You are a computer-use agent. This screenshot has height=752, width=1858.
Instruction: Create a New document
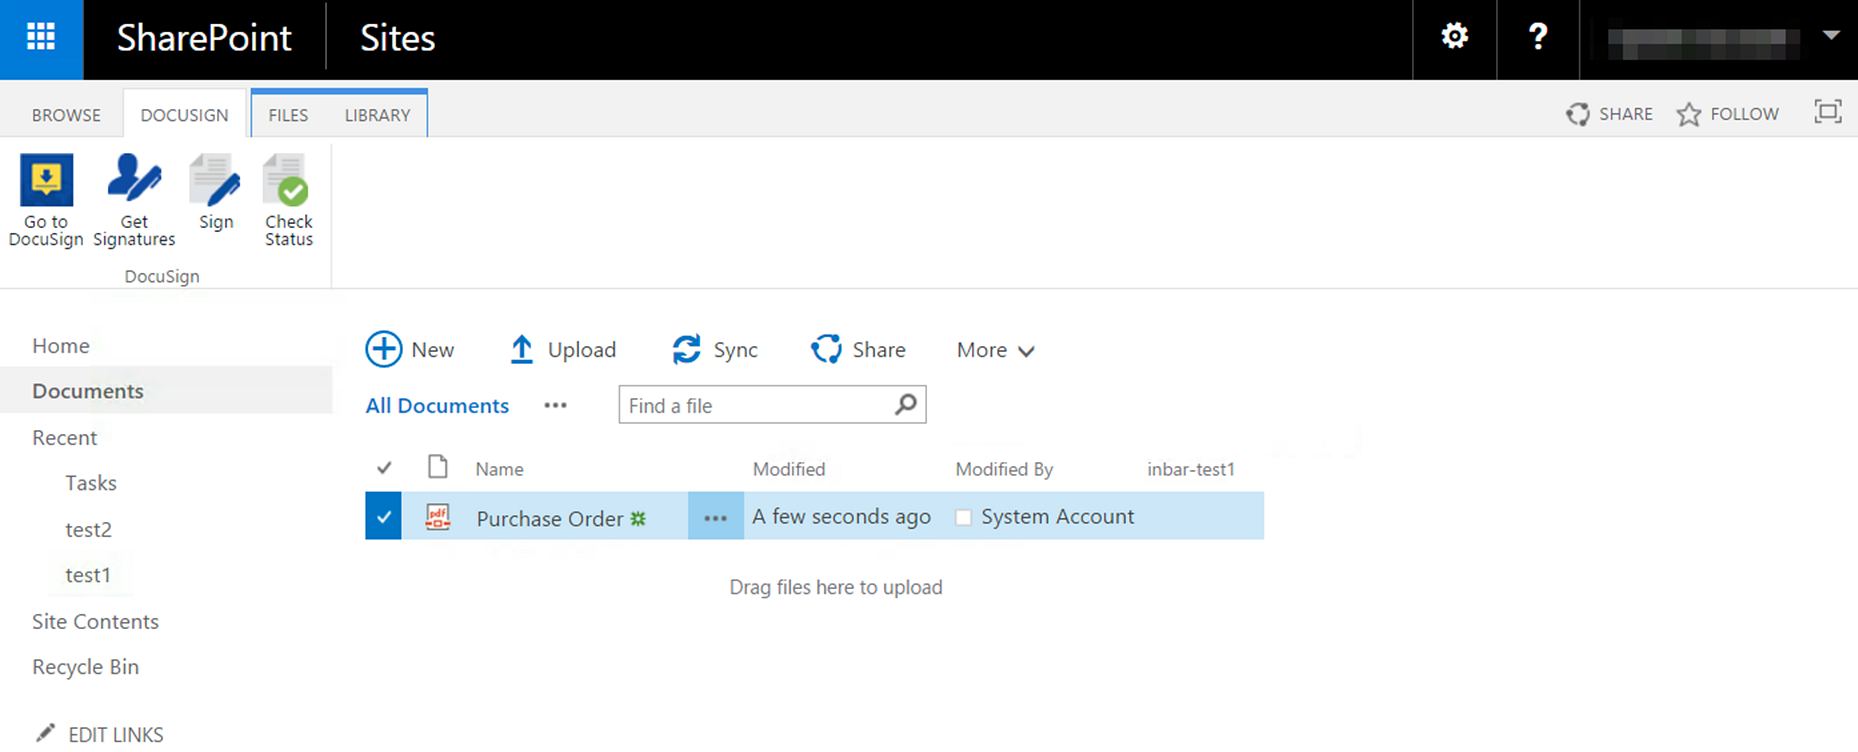tap(409, 350)
